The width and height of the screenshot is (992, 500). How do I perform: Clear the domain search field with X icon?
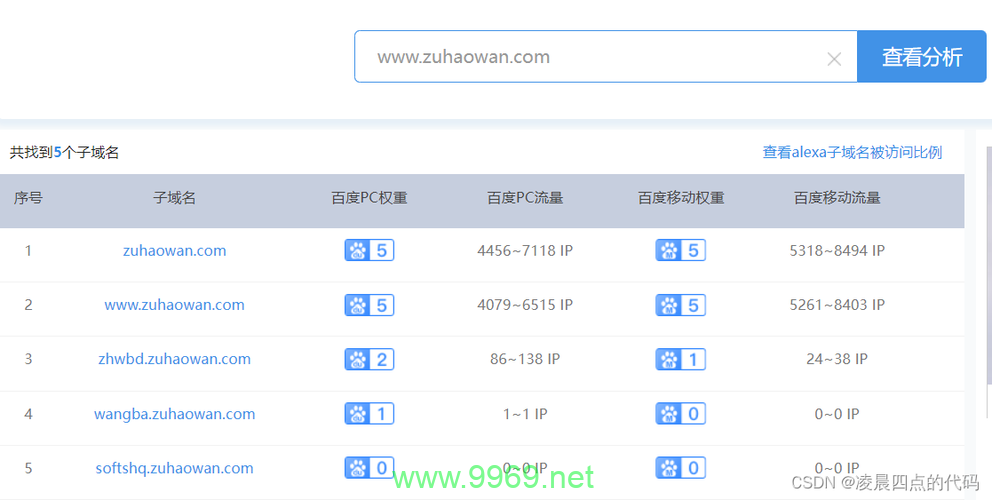coord(834,59)
